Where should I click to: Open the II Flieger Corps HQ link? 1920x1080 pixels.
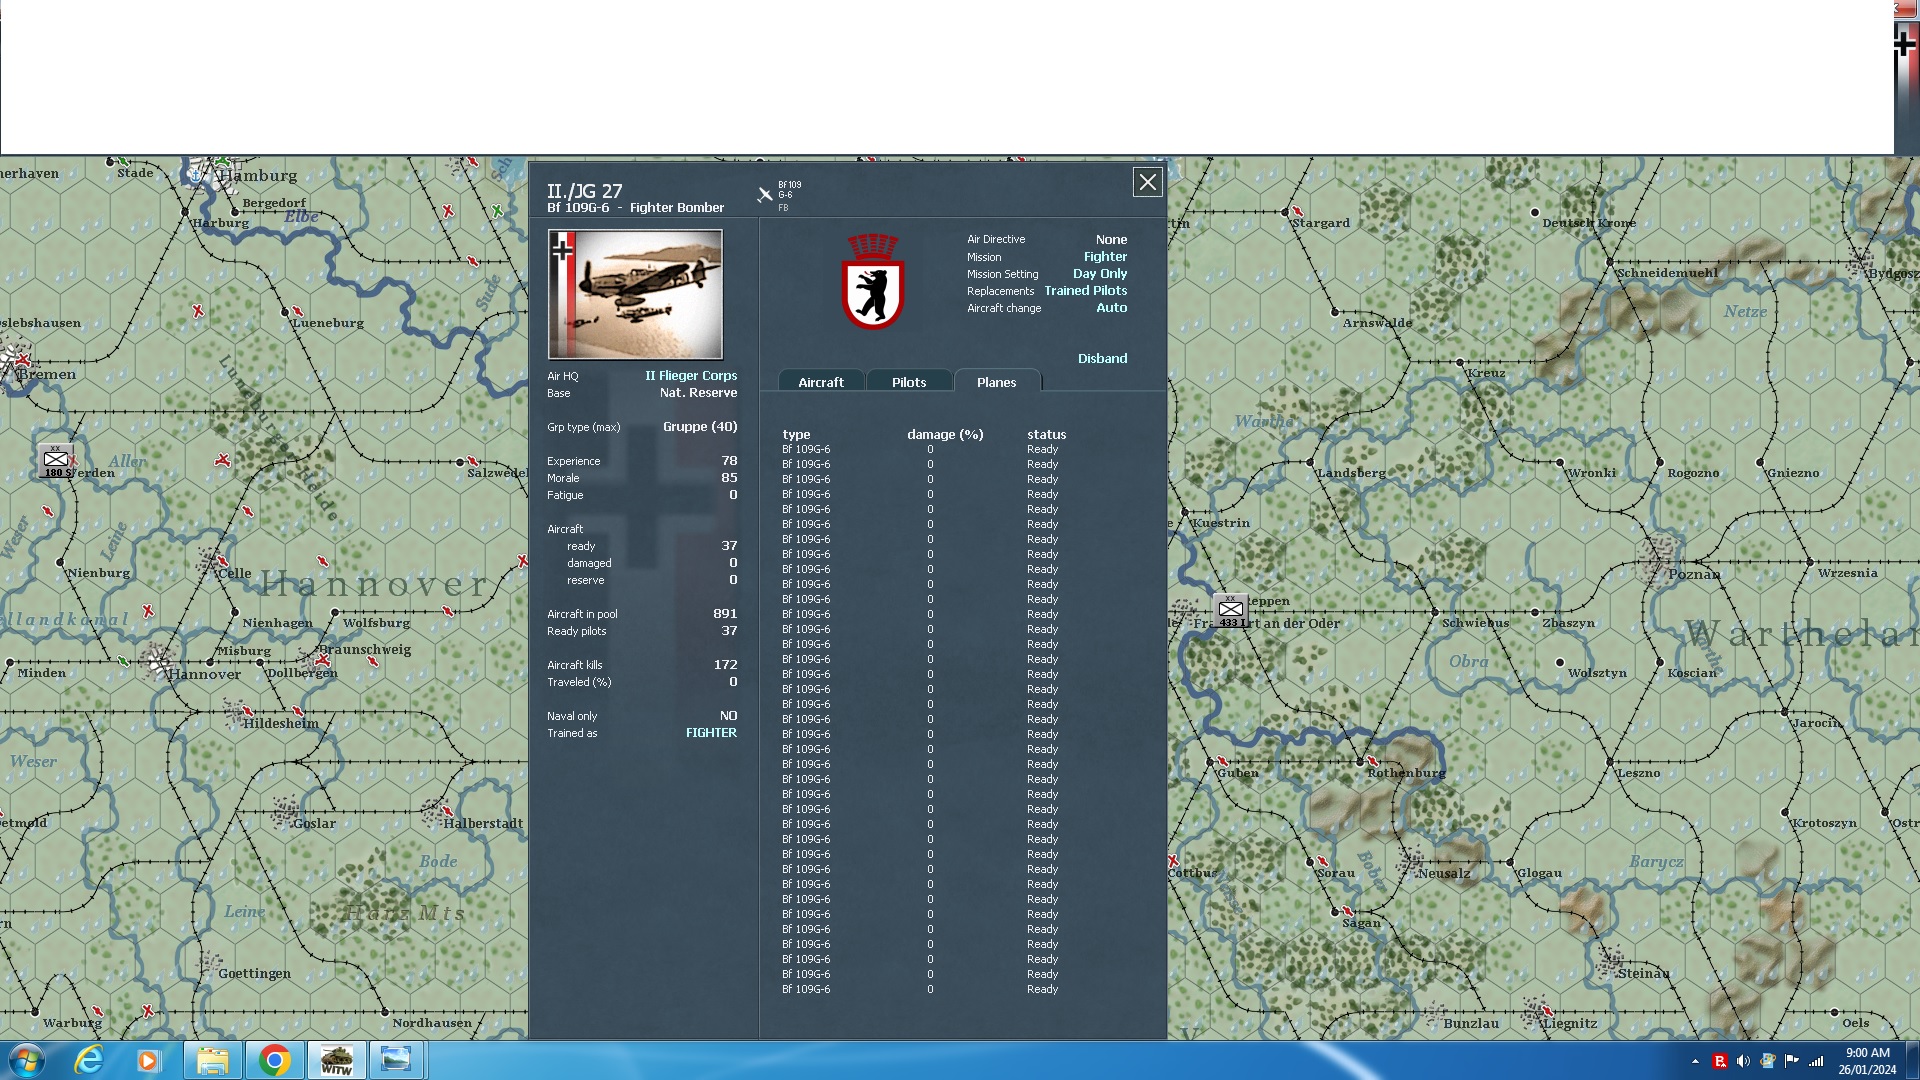coord(691,376)
